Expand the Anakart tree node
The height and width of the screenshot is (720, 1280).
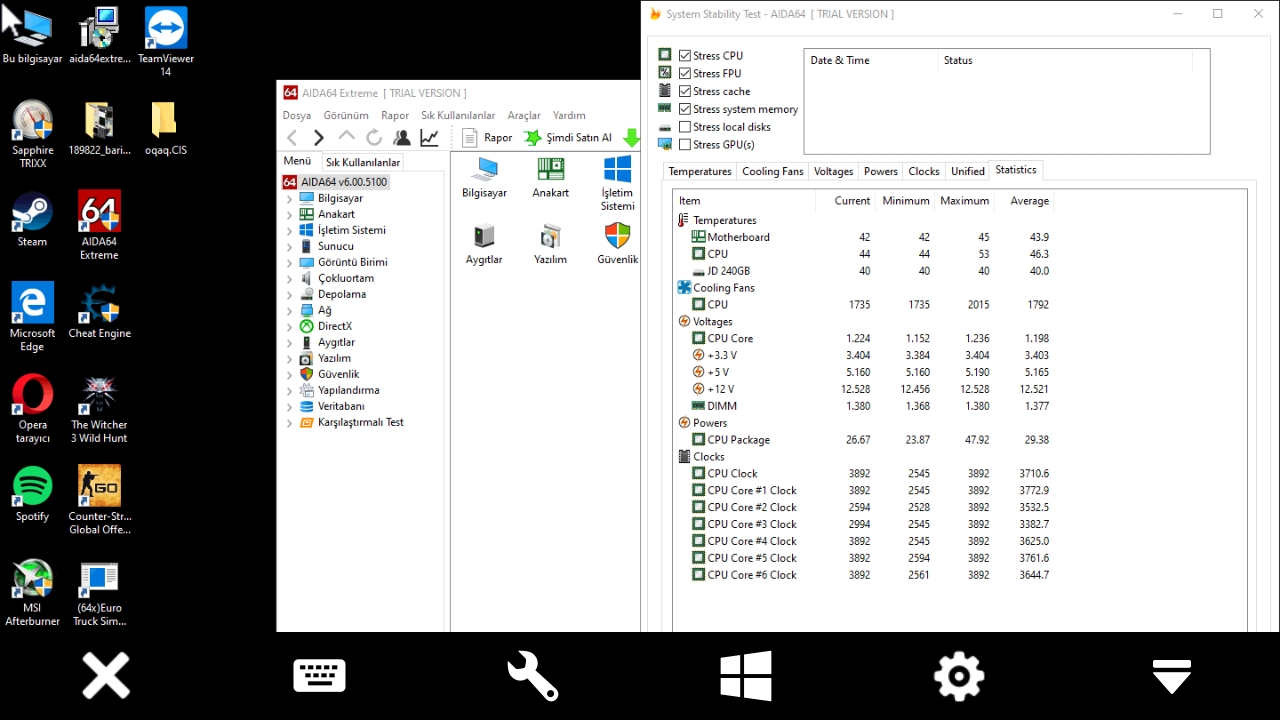[290, 215]
